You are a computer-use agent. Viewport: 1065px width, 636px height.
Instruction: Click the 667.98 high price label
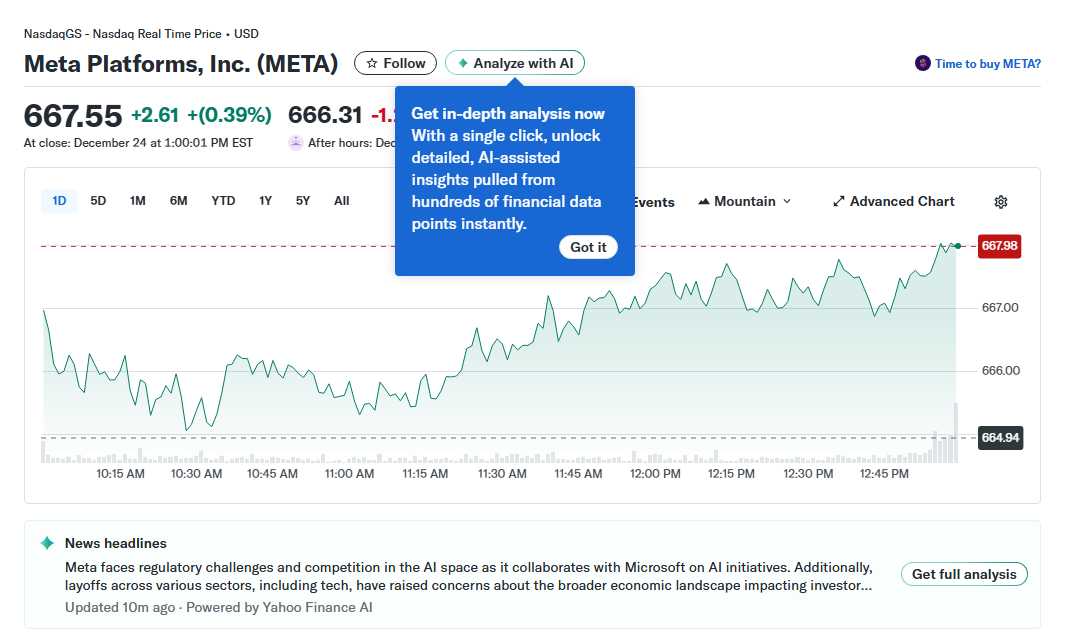tap(999, 246)
